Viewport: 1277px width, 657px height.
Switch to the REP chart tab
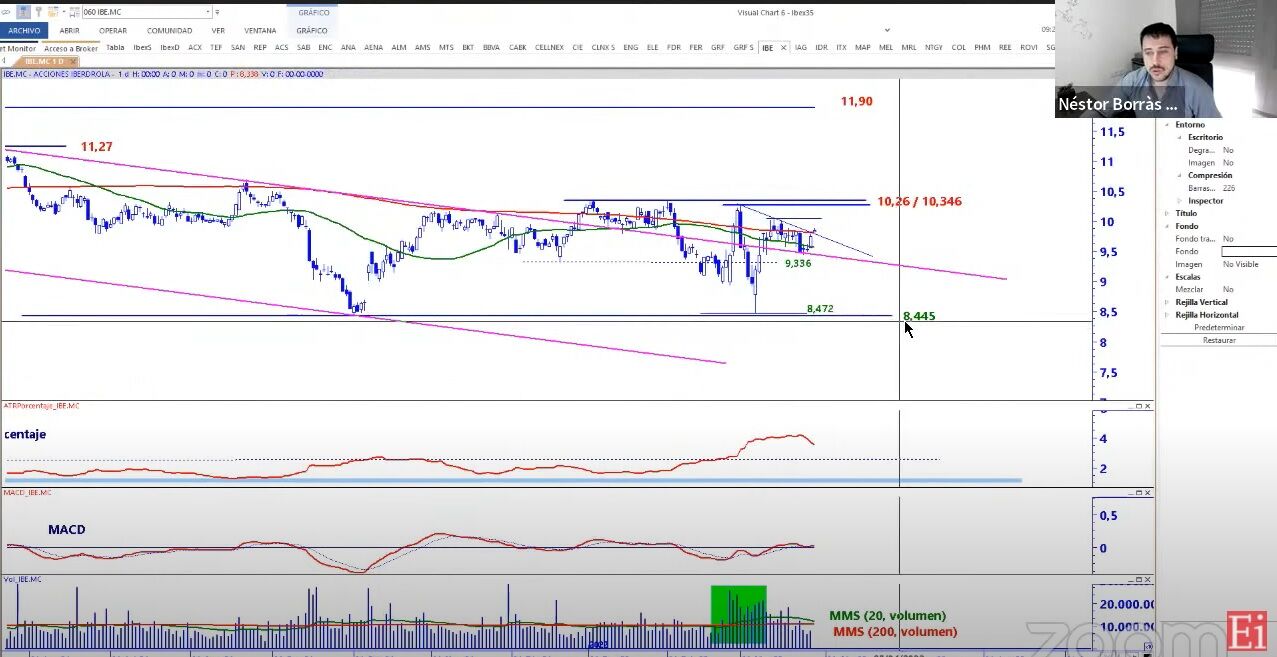pos(260,47)
